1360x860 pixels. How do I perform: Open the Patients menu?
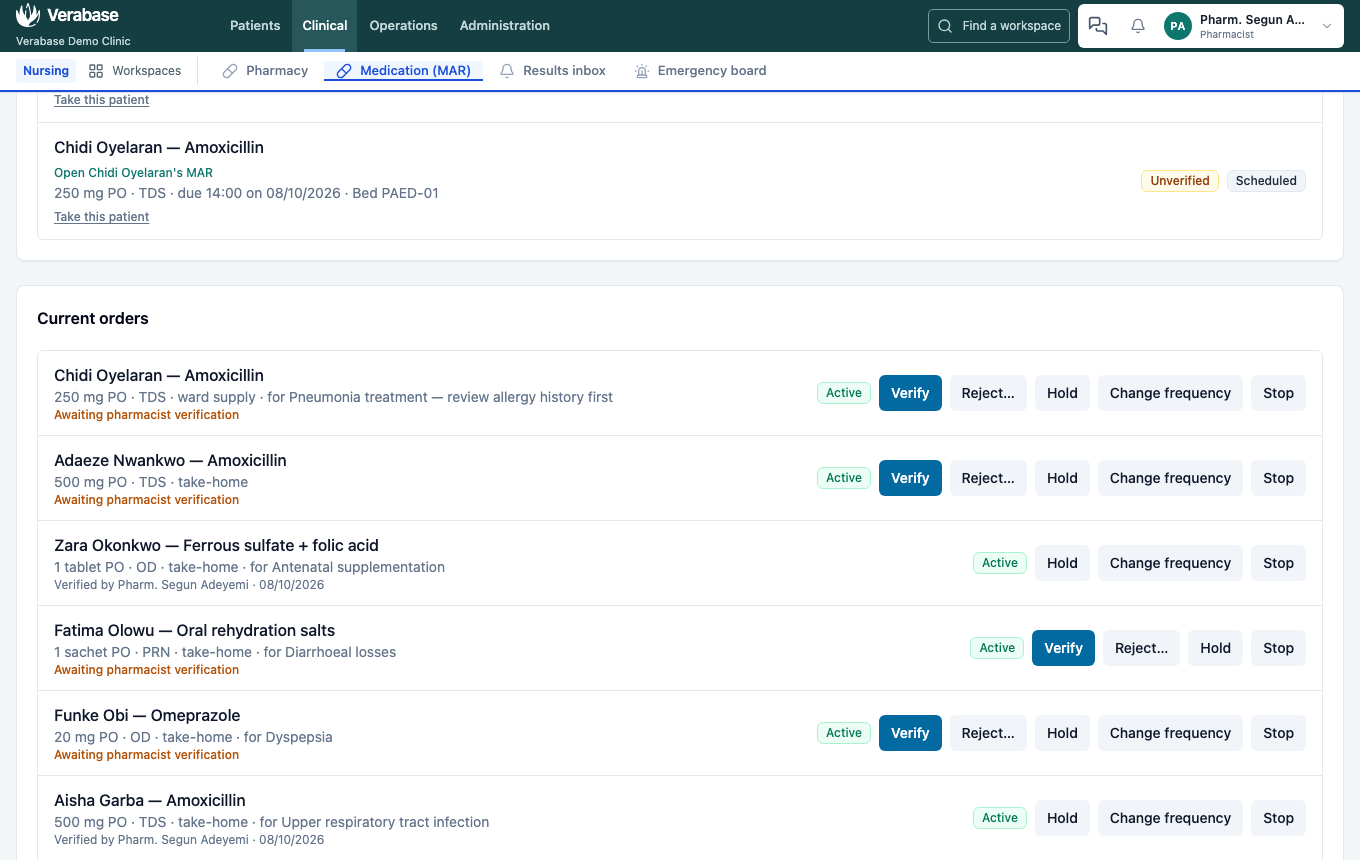255,26
